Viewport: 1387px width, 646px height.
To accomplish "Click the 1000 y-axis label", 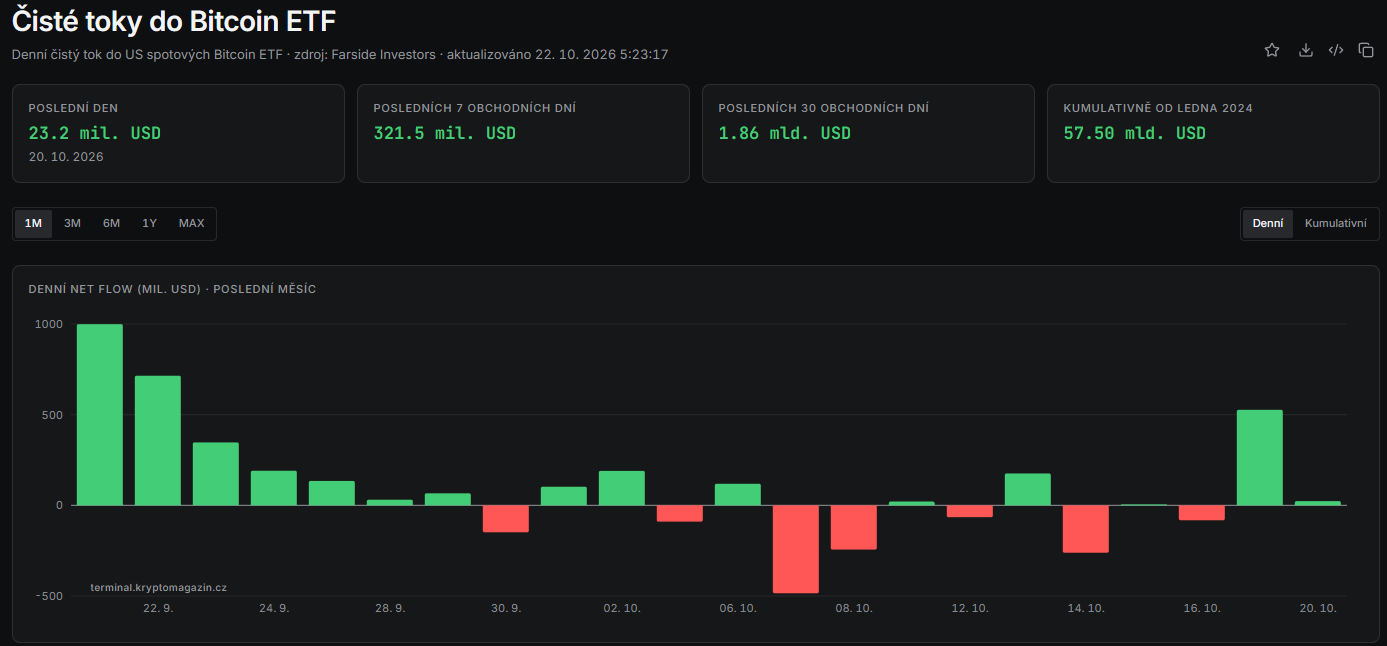I will pos(48,324).
